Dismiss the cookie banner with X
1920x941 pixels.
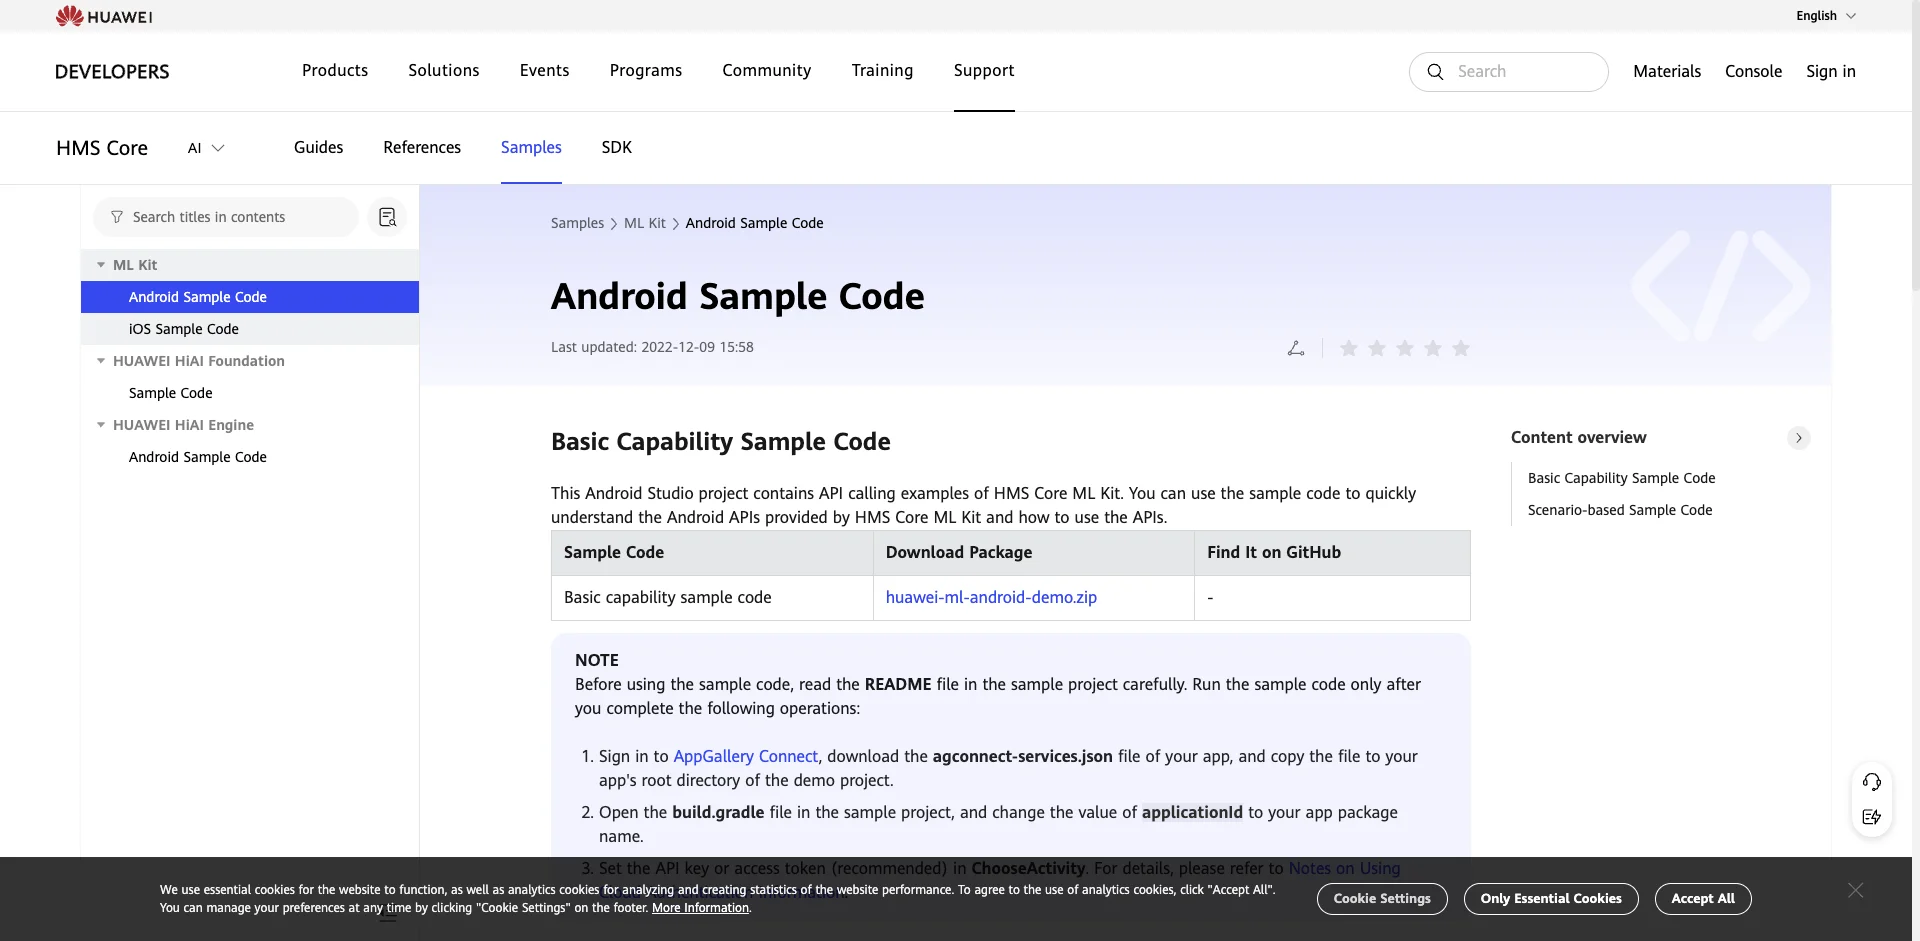[x=1855, y=890]
